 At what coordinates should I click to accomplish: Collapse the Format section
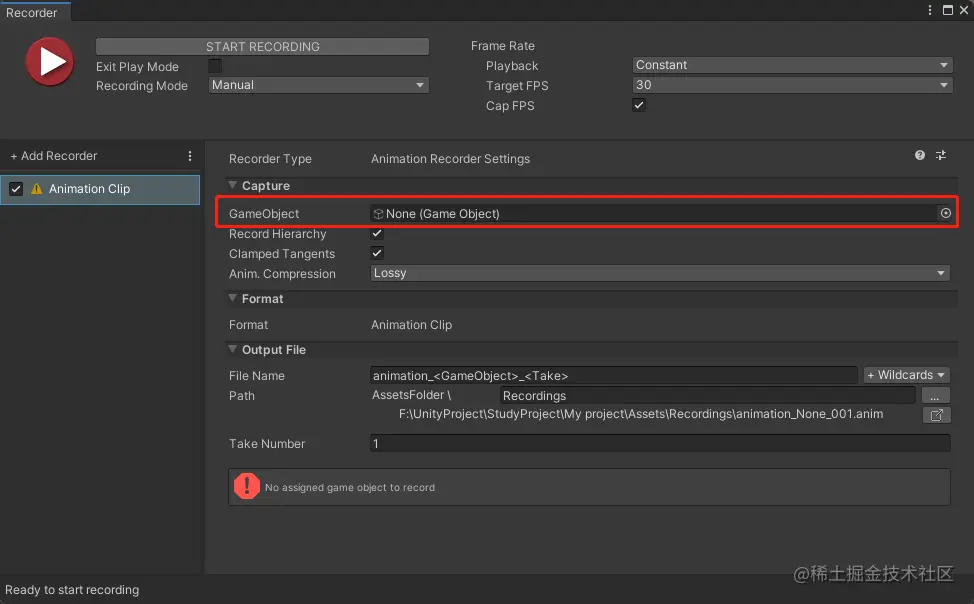coord(232,298)
